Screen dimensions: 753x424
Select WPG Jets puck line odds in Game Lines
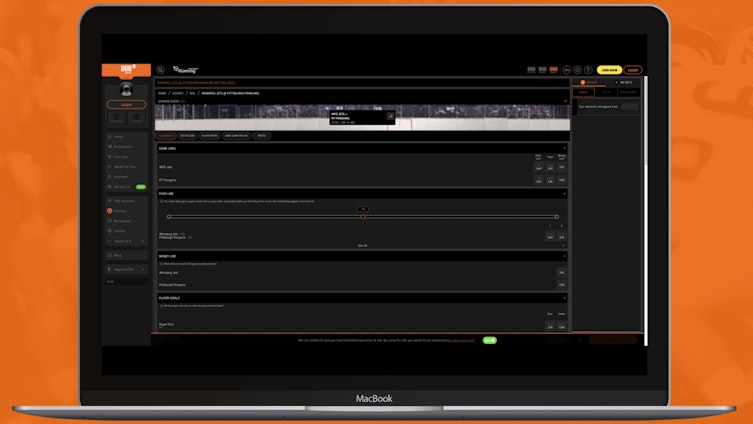point(538,168)
